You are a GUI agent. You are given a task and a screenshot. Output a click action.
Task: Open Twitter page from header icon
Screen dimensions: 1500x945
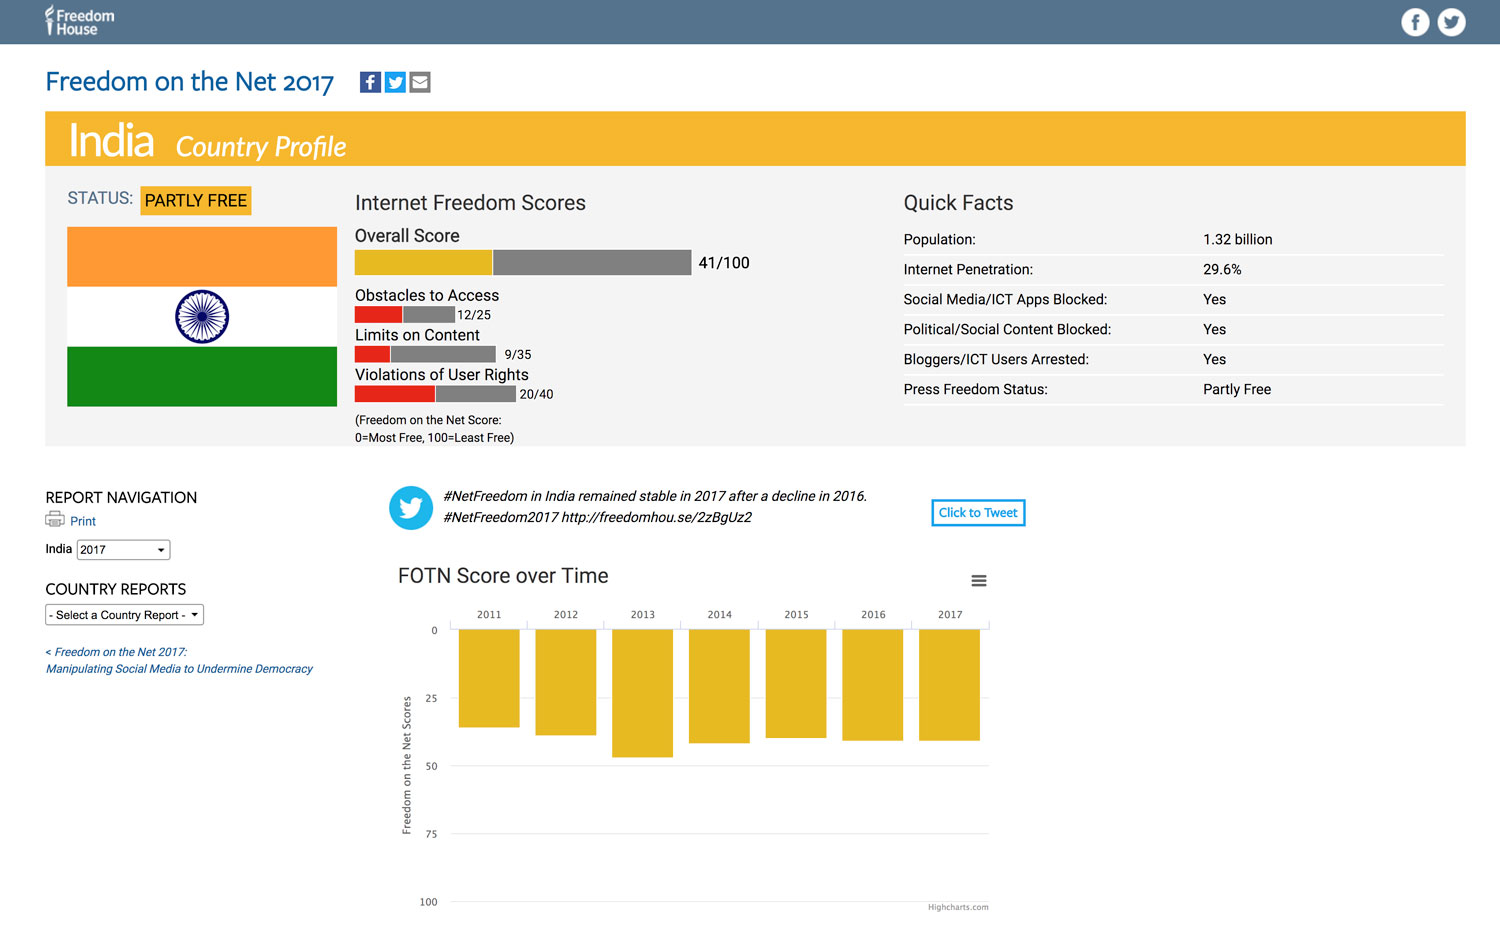[x=1451, y=22]
